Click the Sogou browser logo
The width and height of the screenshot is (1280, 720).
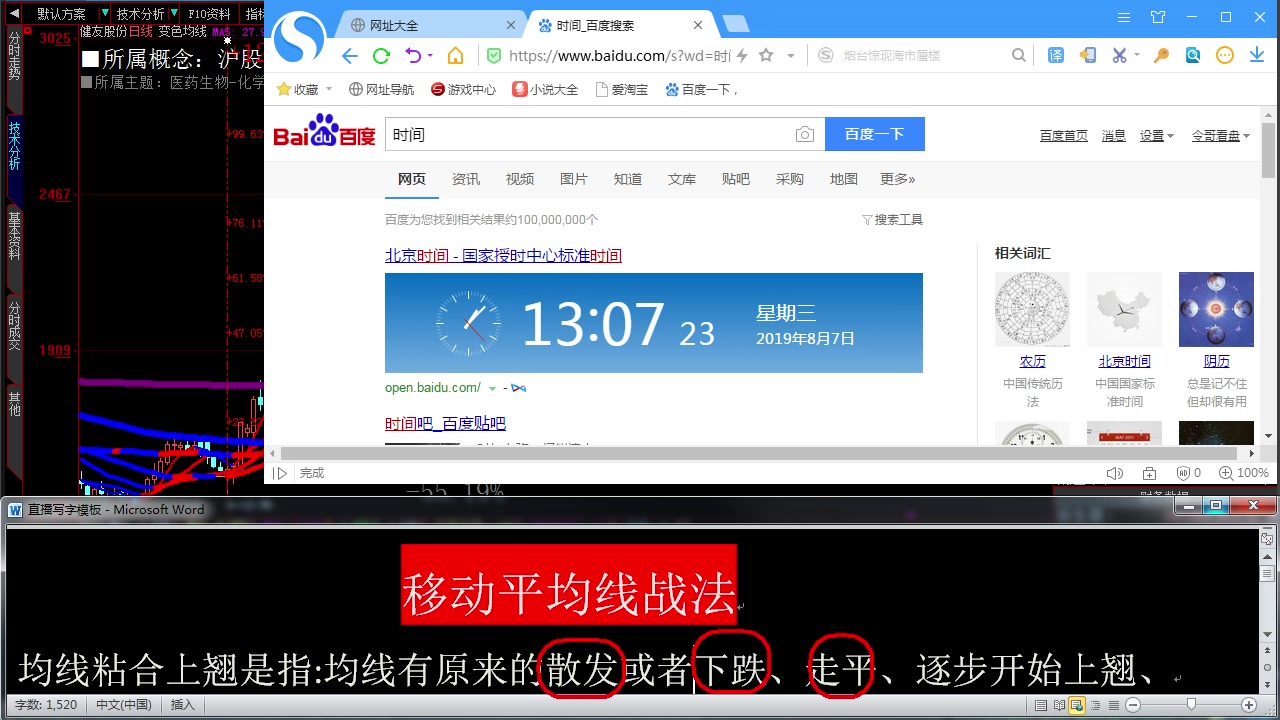click(300, 38)
